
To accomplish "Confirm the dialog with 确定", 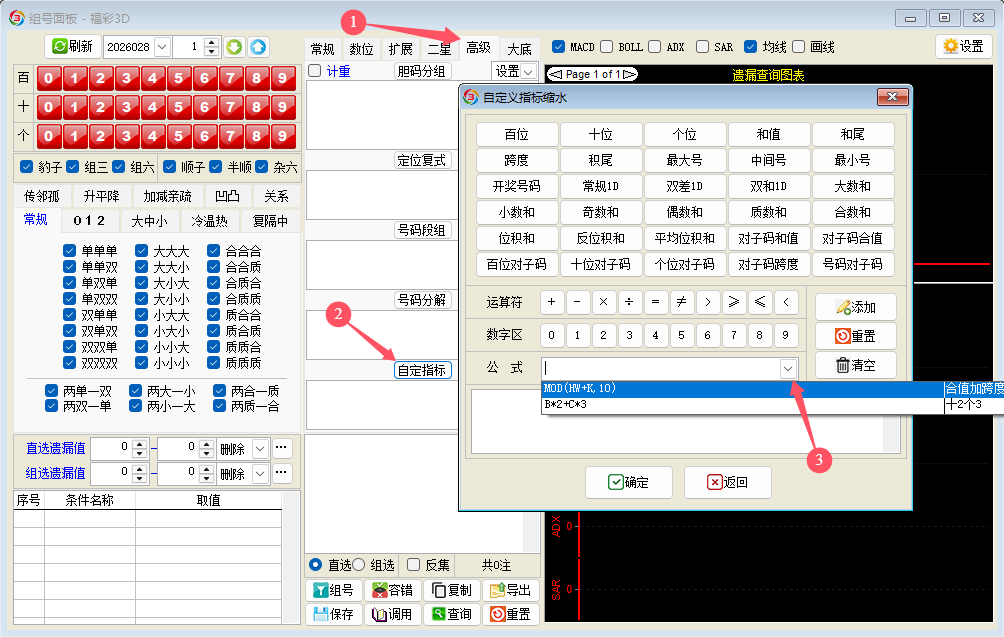I will click(x=628, y=482).
